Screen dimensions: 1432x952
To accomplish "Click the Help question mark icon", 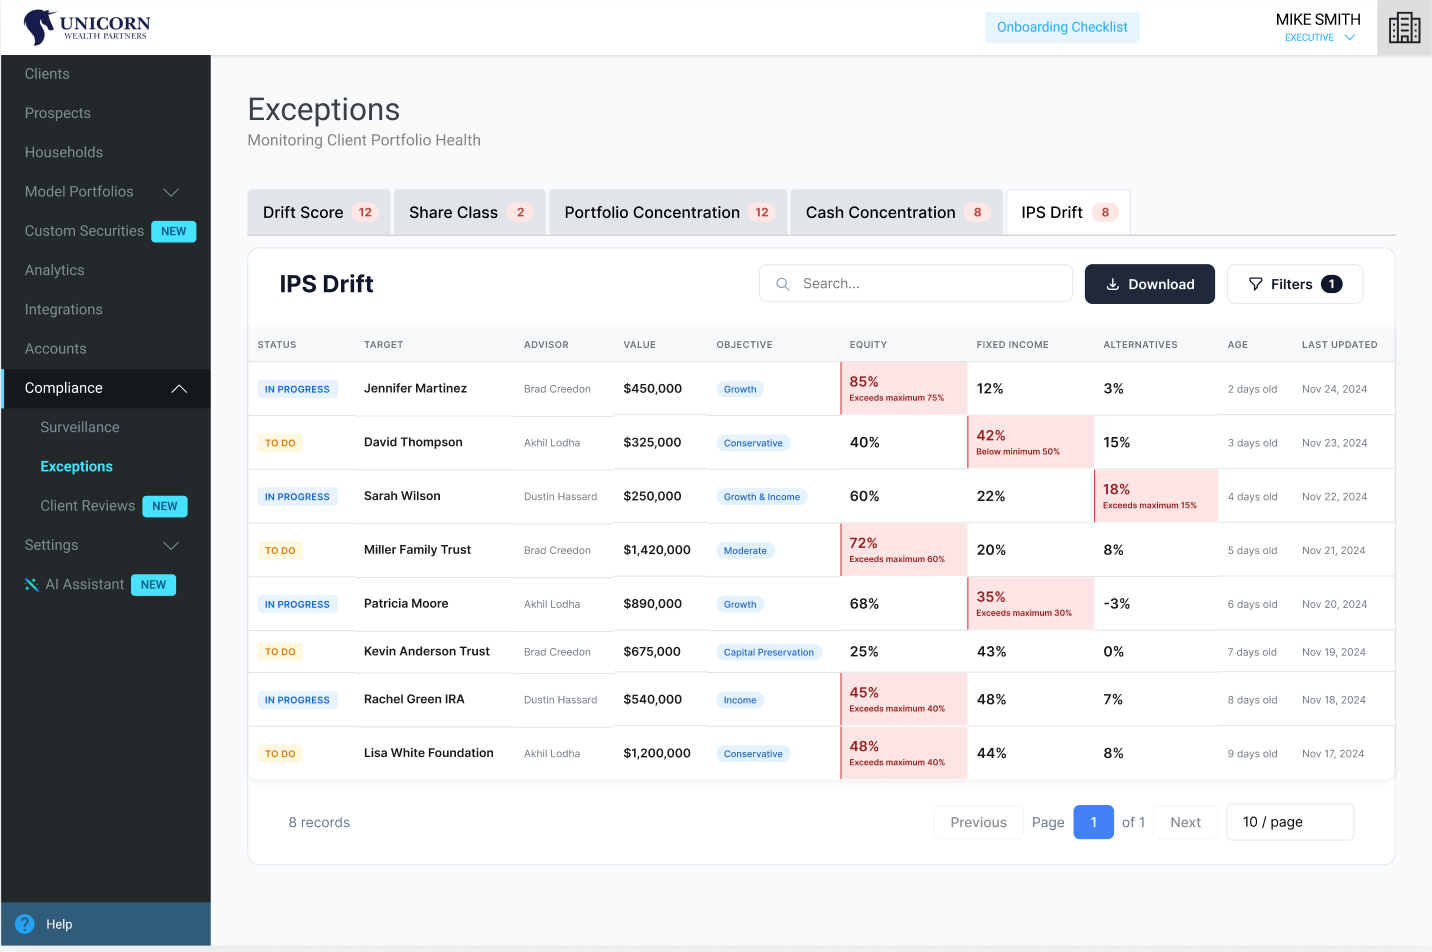I will pos(25,924).
